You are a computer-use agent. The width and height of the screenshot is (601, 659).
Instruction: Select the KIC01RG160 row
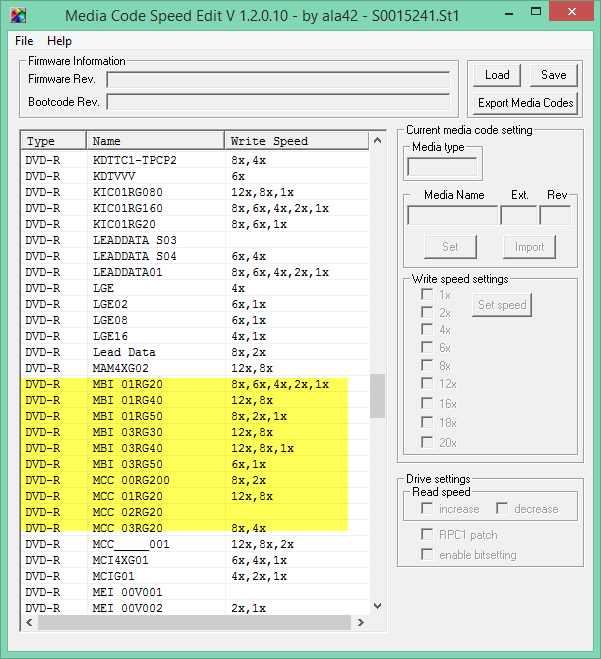tap(195, 208)
